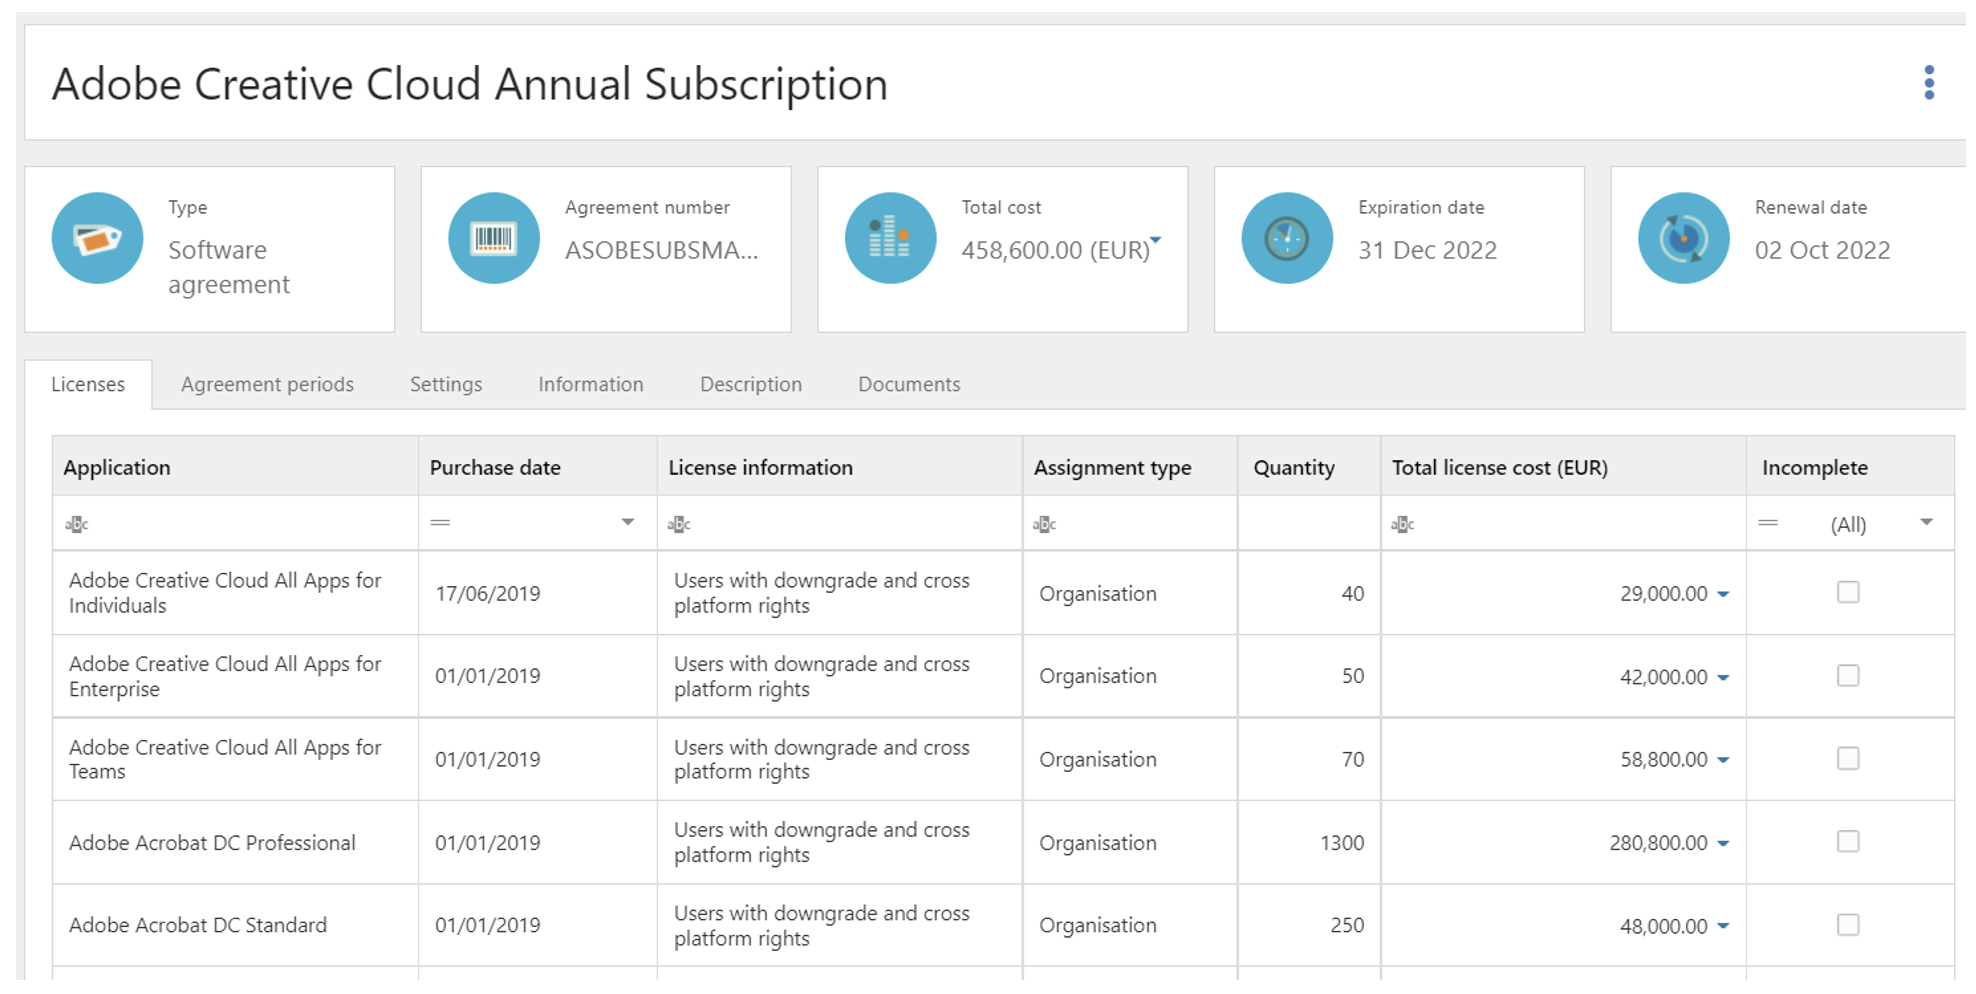Screen dimensions: 1976x994
Task: Click the 31 Dec 2022 expiration date
Action: click(x=1427, y=250)
